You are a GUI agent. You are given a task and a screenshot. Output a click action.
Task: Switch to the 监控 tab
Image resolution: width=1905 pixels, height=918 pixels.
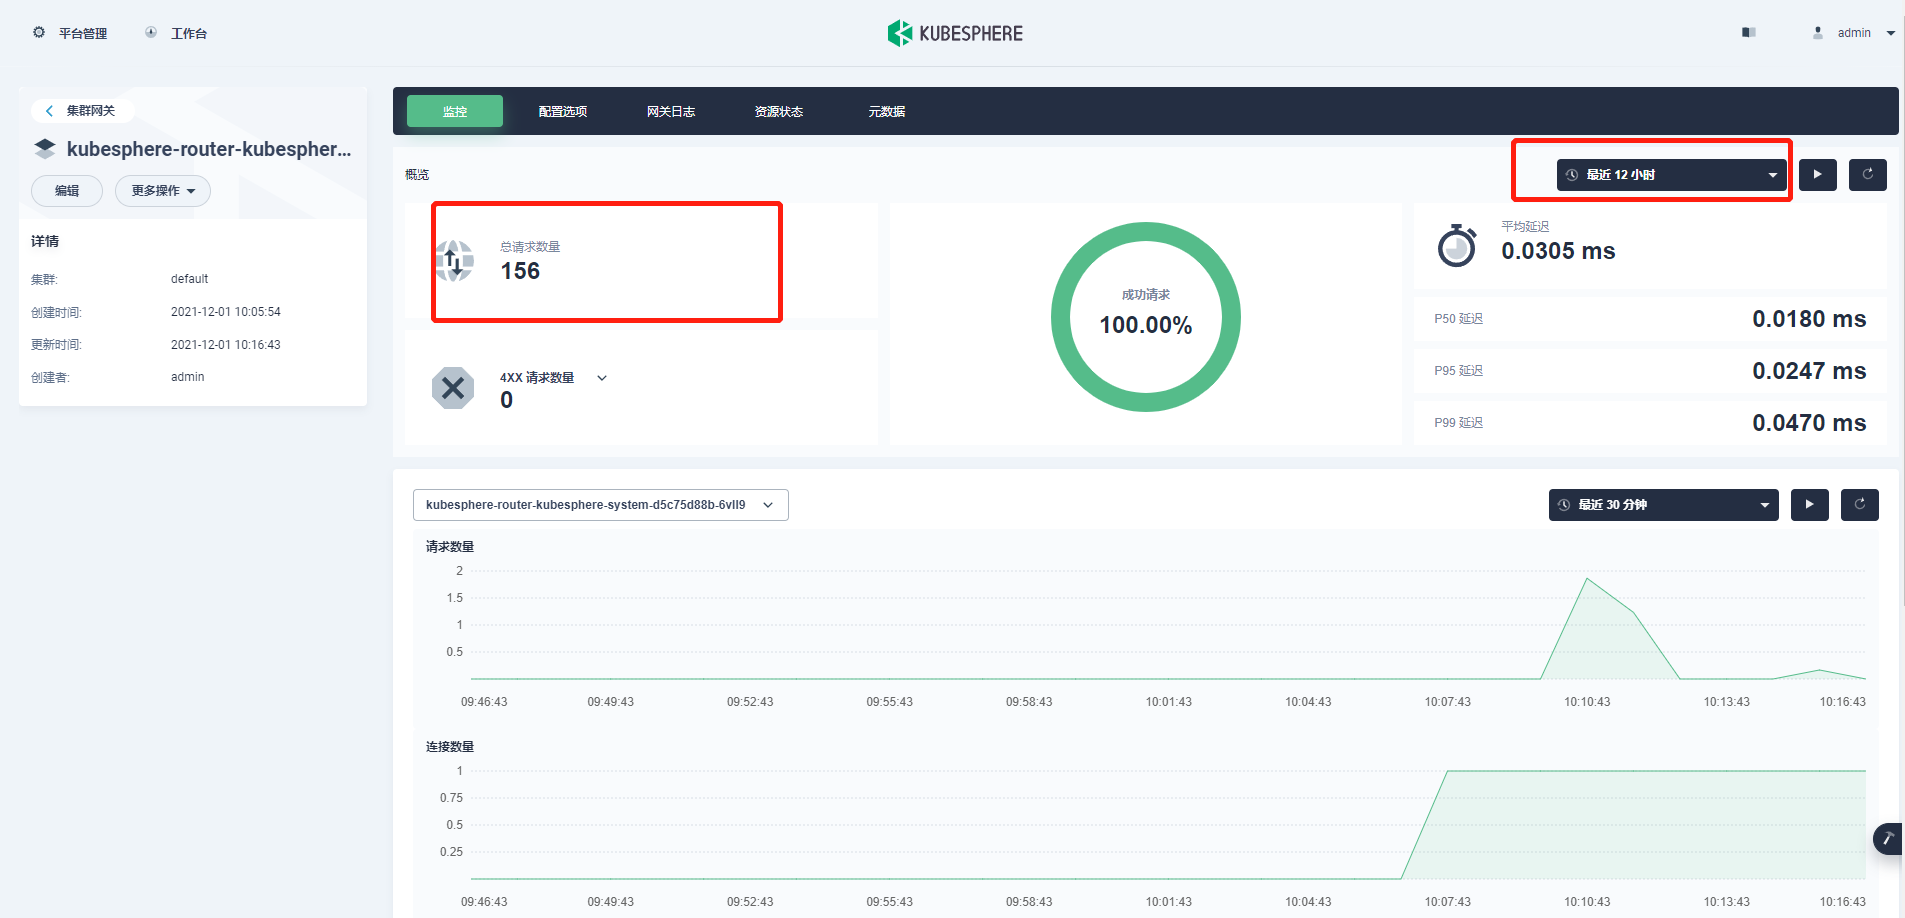click(455, 111)
